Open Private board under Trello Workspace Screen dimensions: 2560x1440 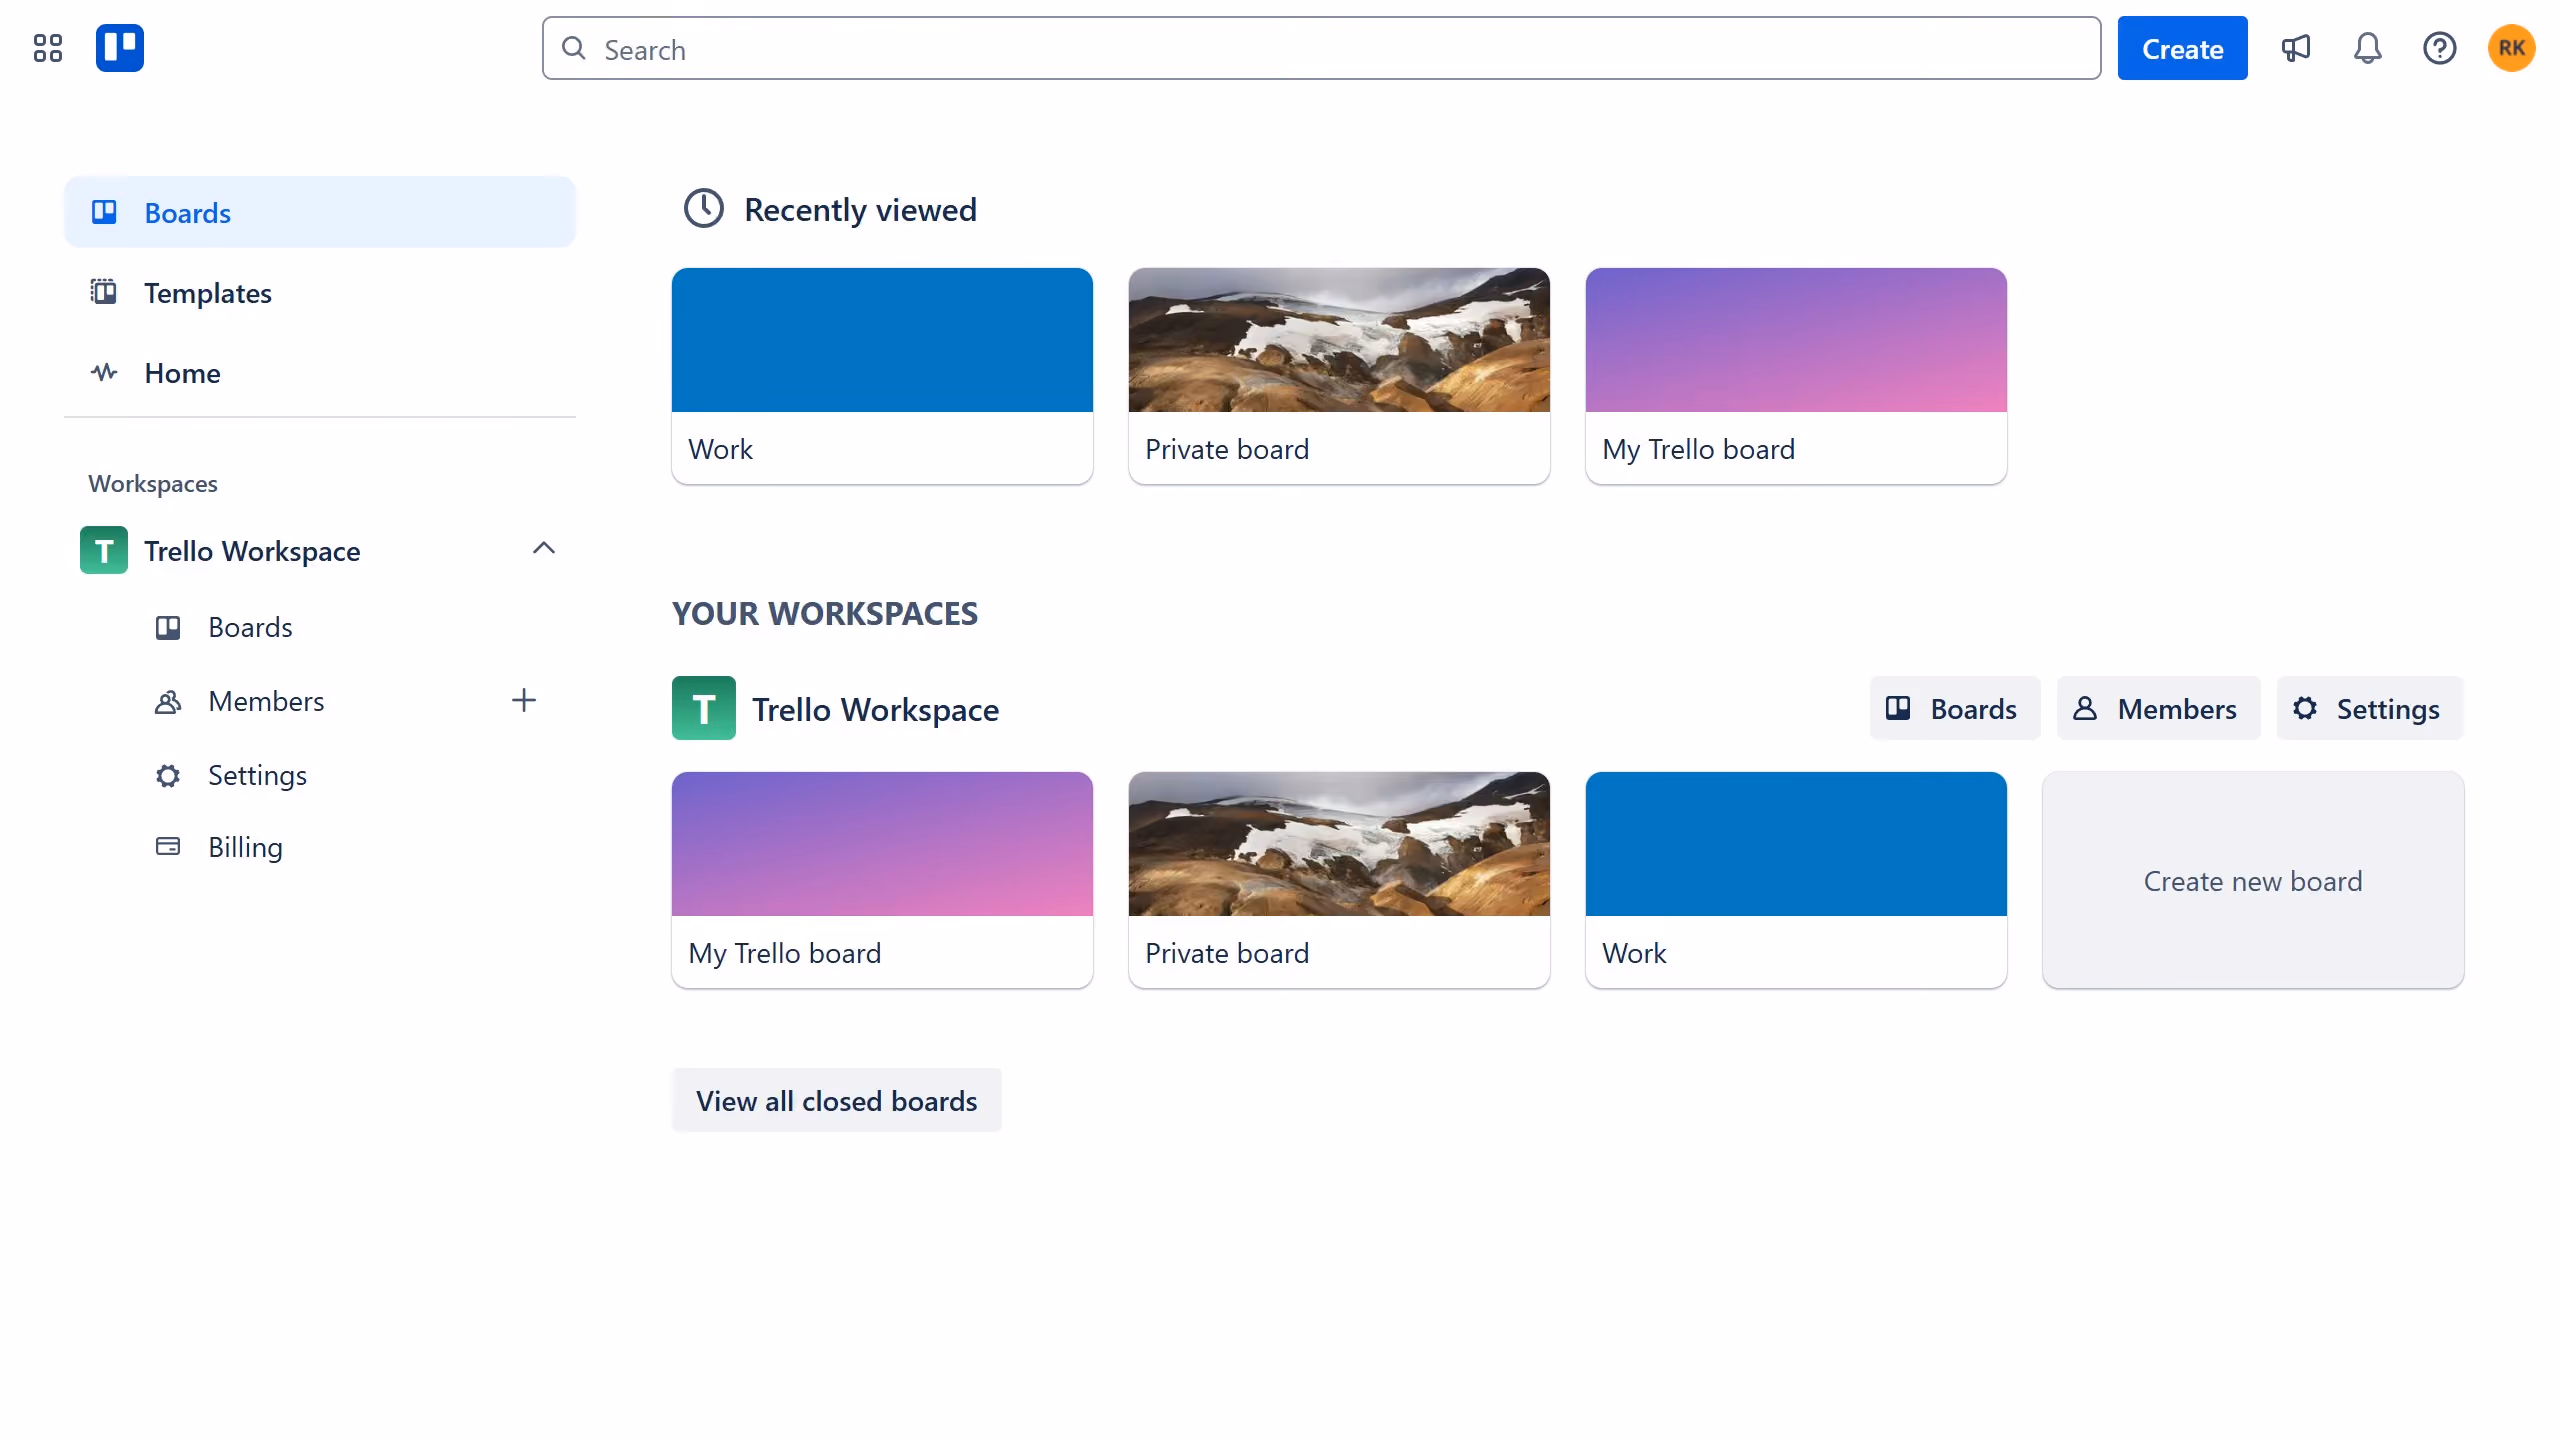click(1339, 880)
